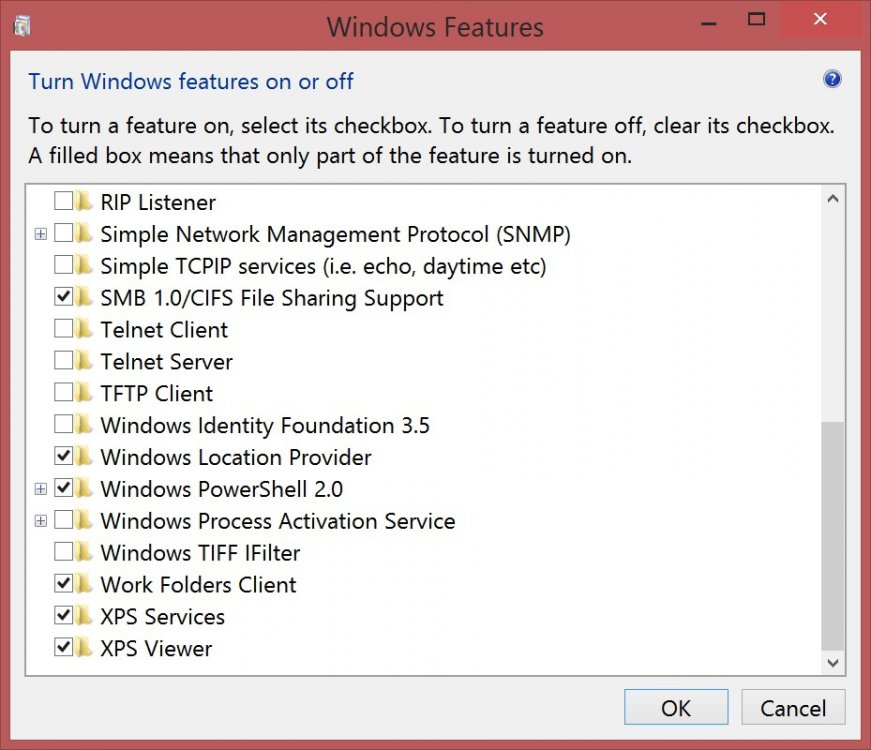Select the Telnet Server label

point(167,362)
